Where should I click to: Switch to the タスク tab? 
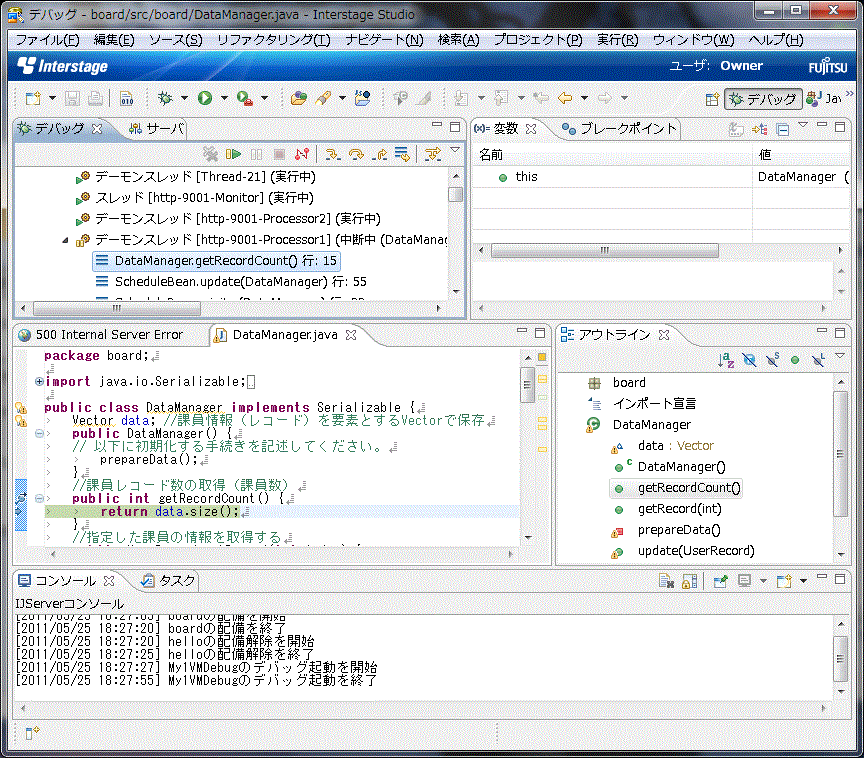click(x=169, y=581)
